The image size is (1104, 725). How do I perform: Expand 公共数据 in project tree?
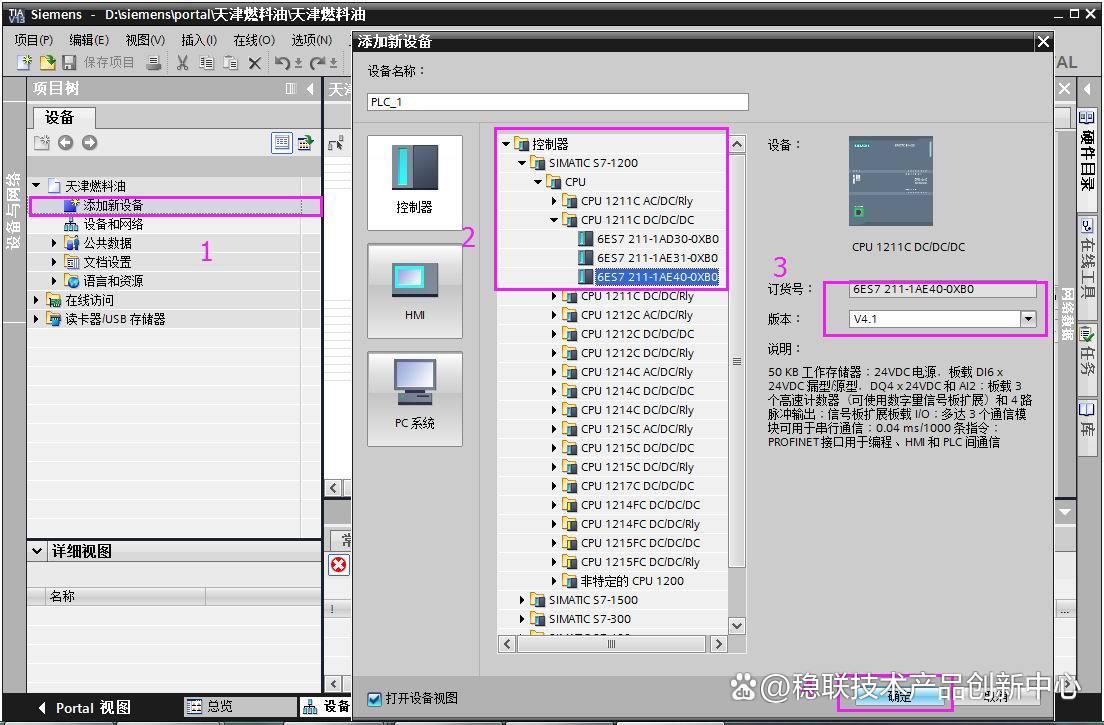coord(54,243)
